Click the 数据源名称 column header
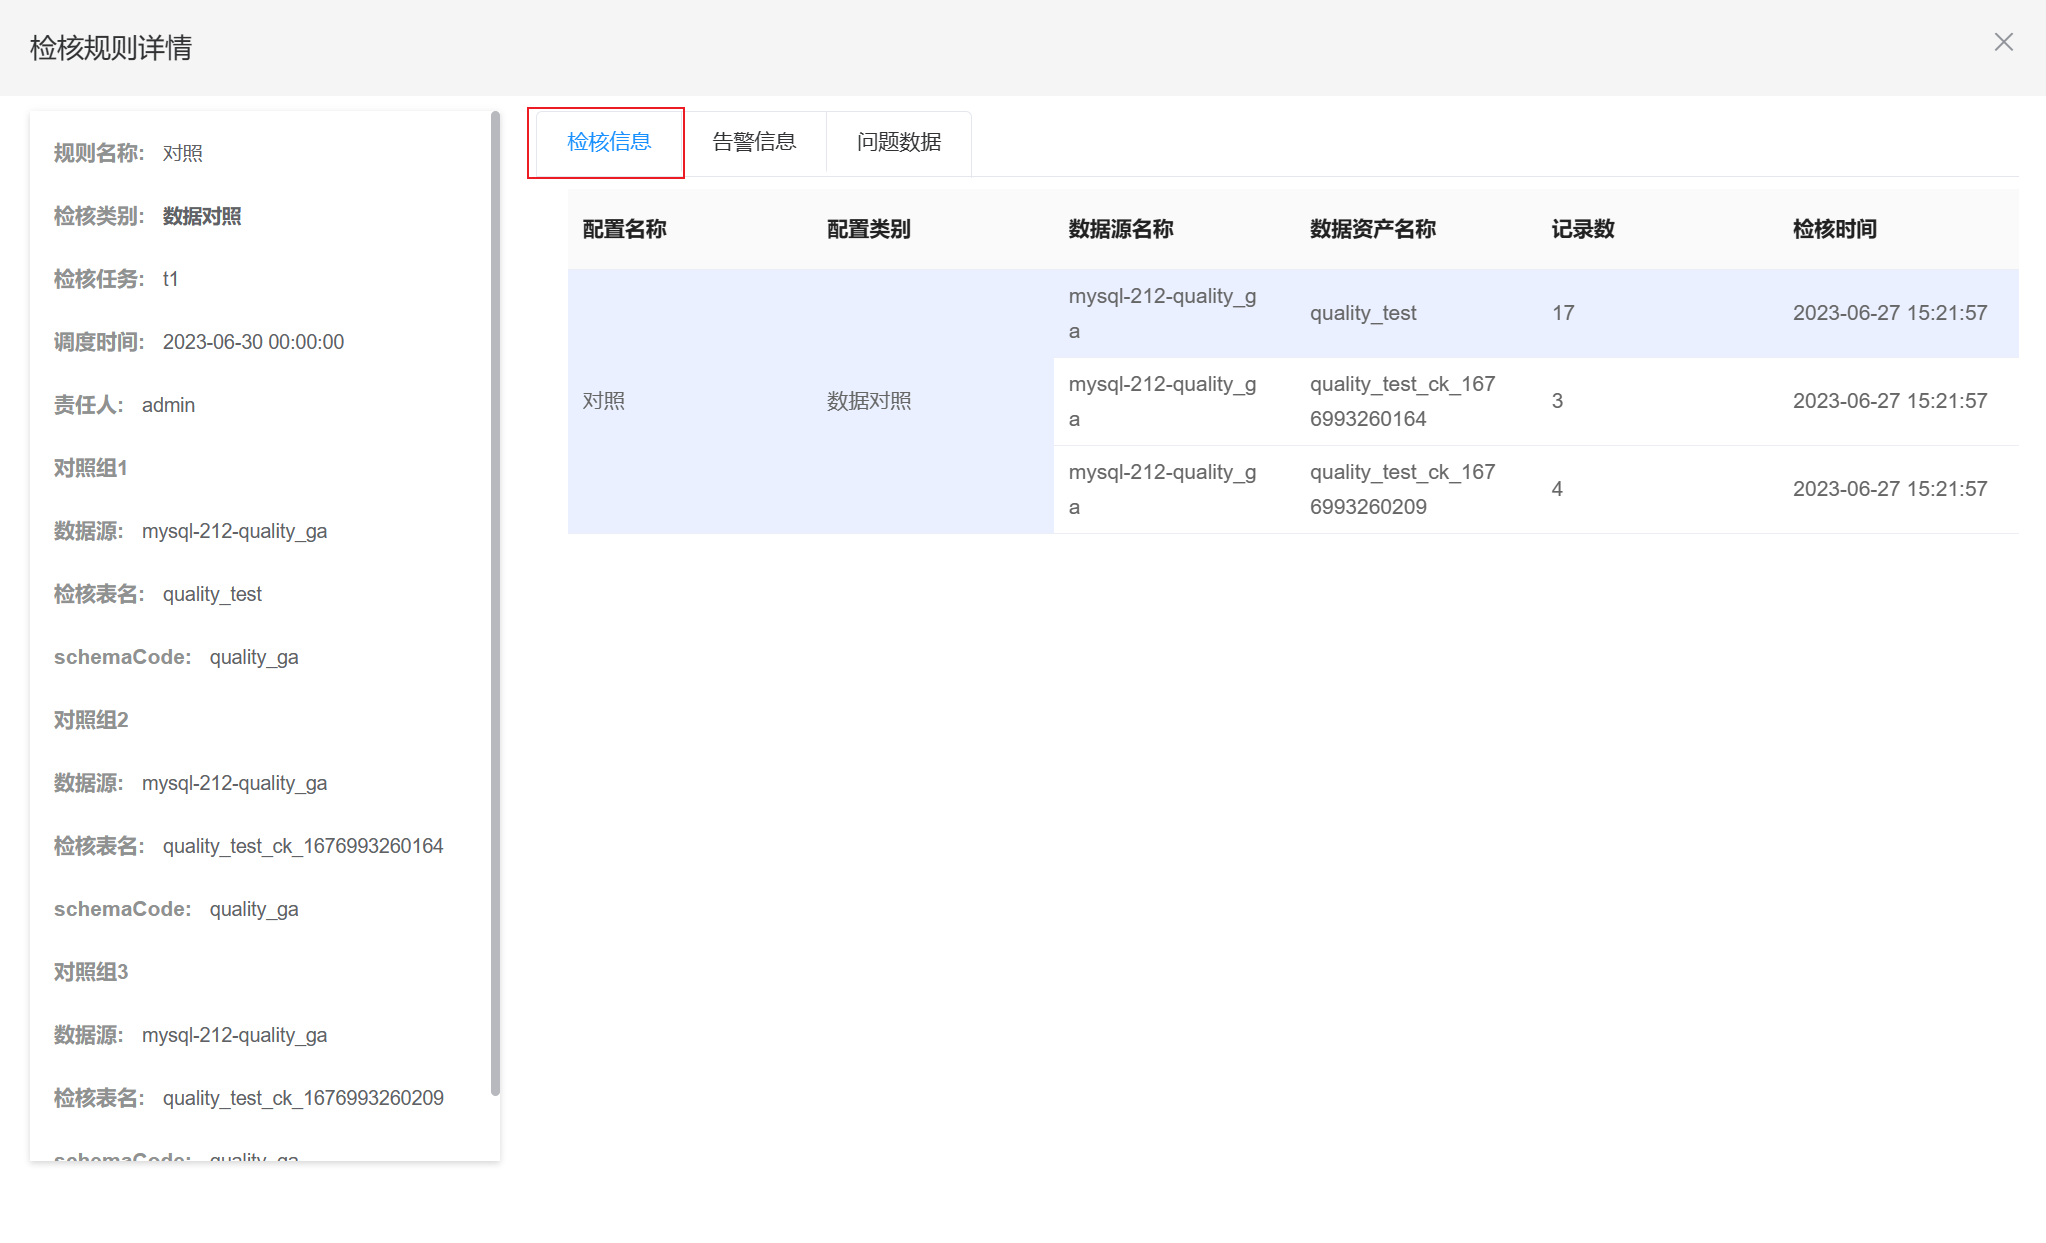 click(1120, 229)
